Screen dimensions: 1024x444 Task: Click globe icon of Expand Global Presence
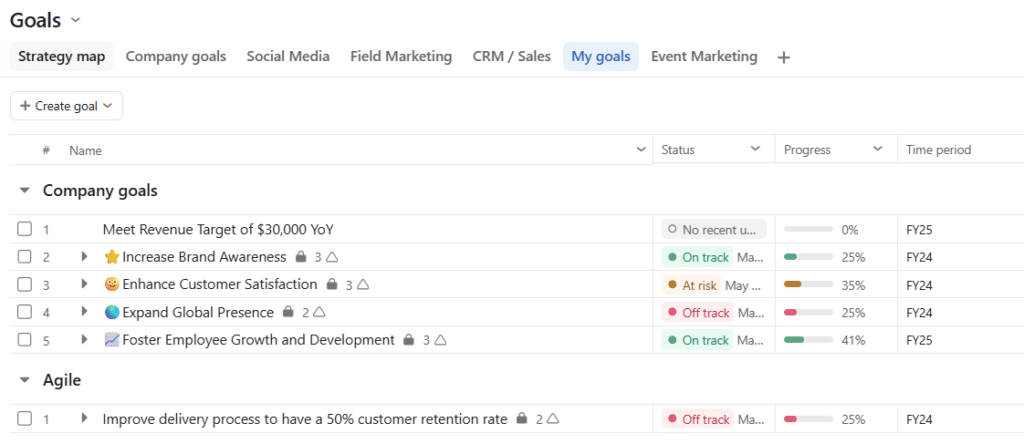(112, 313)
